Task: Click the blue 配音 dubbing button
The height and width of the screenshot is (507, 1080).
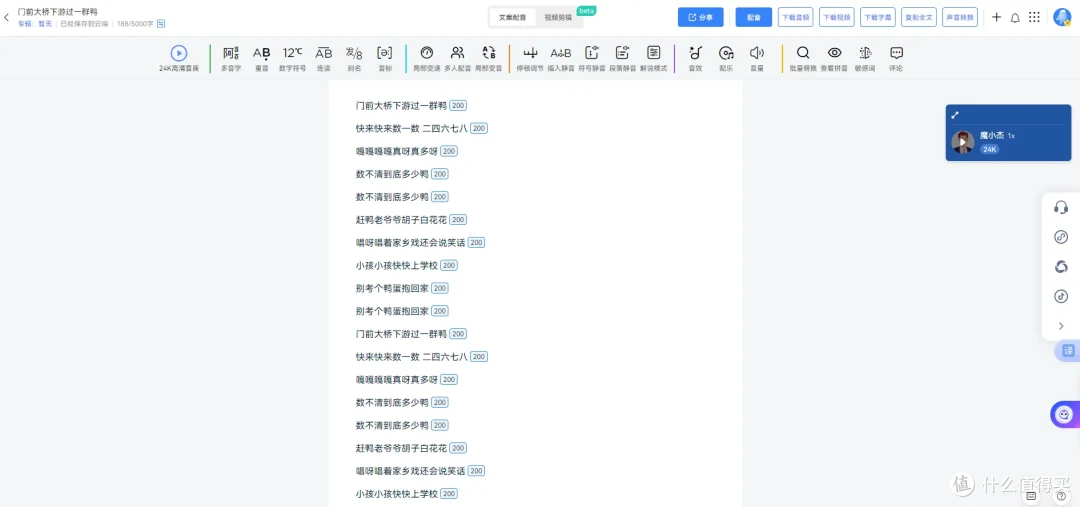Action: (x=754, y=17)
